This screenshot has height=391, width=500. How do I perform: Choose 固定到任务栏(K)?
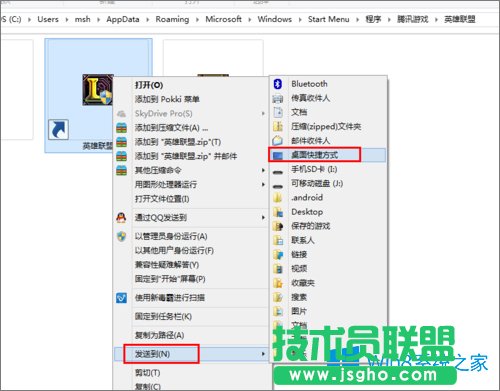pos(163,317)
